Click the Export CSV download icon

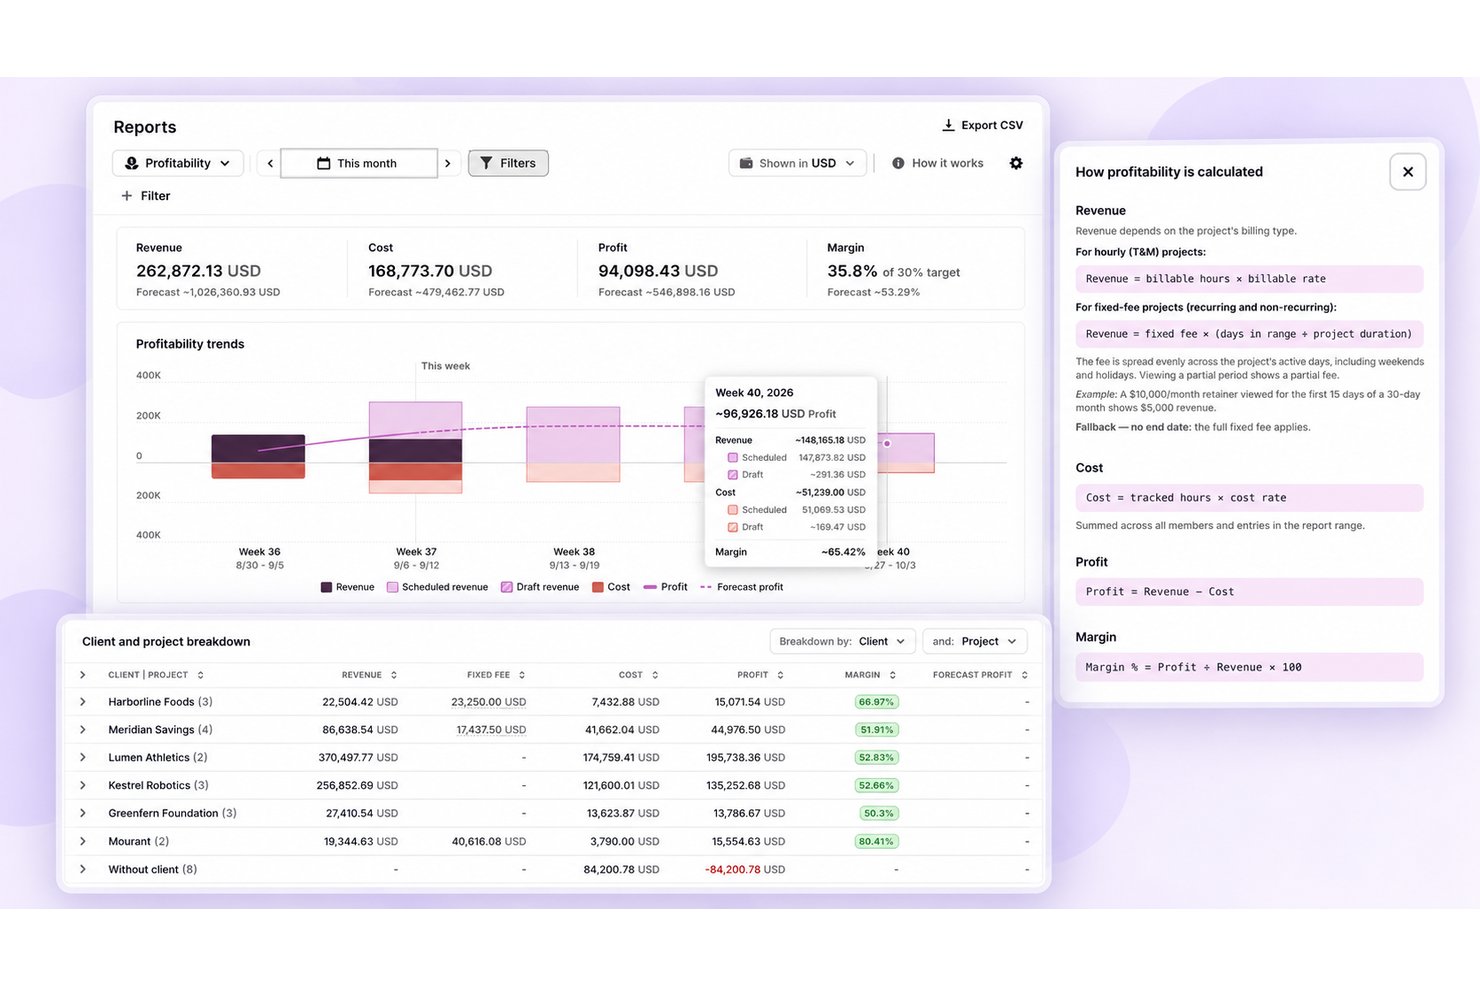(948, 125)
